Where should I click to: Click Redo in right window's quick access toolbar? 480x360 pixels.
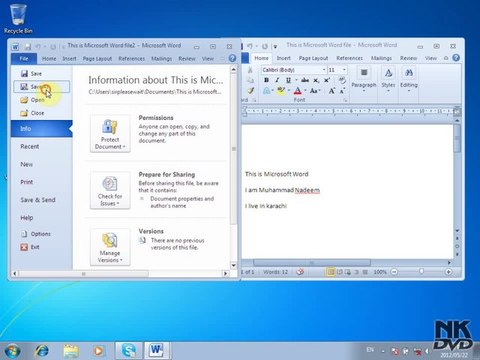[x=264, y=46]
